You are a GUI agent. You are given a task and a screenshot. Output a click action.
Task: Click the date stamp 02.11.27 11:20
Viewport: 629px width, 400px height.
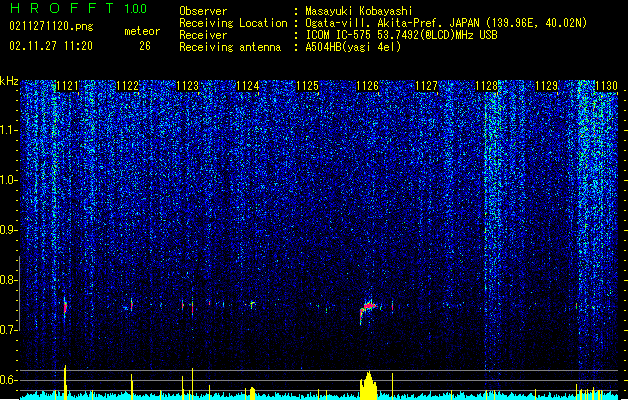click(51, 46)
